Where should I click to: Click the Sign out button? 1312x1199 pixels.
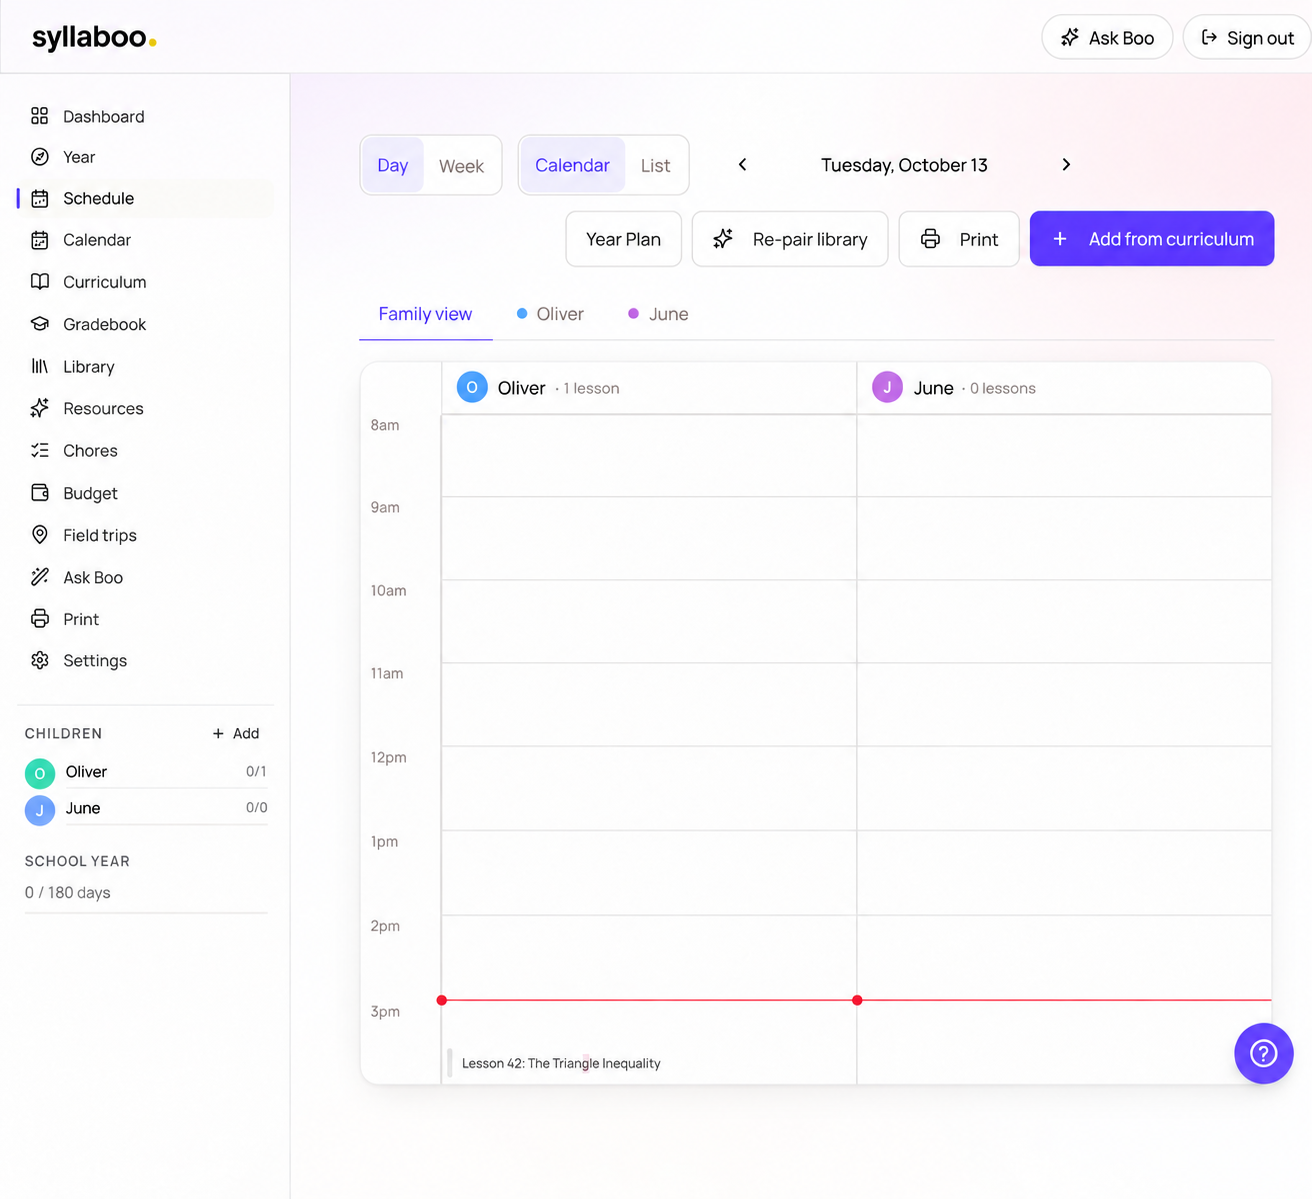tap(1247, 37)
